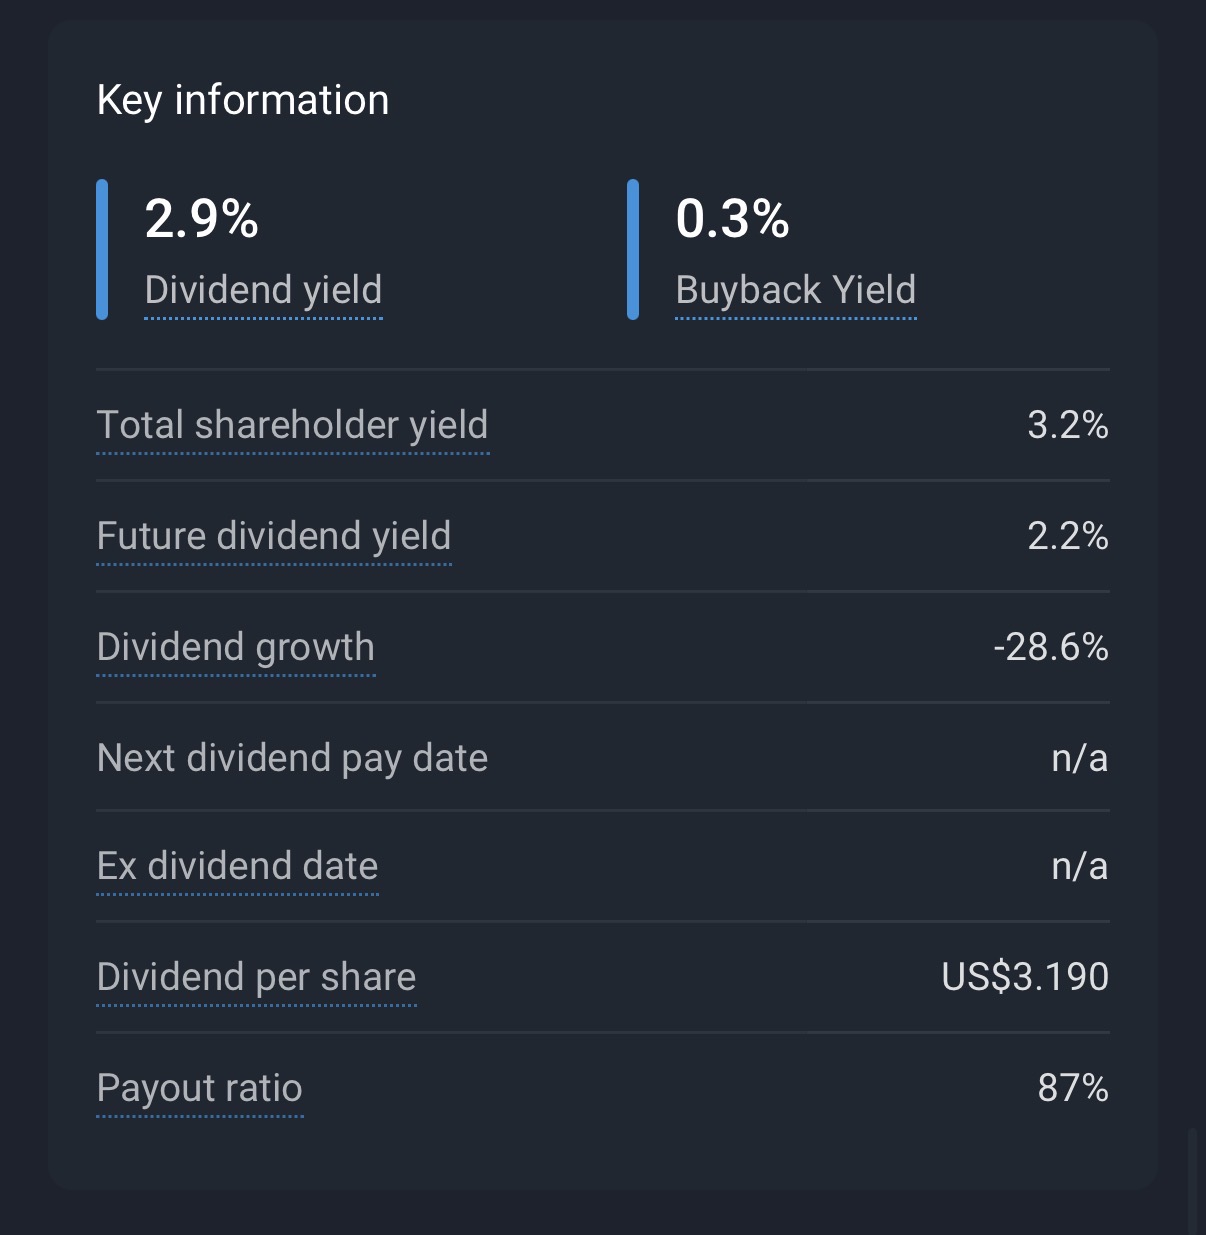Click the Dividend yield underlined label

click(x=263, y=290)
